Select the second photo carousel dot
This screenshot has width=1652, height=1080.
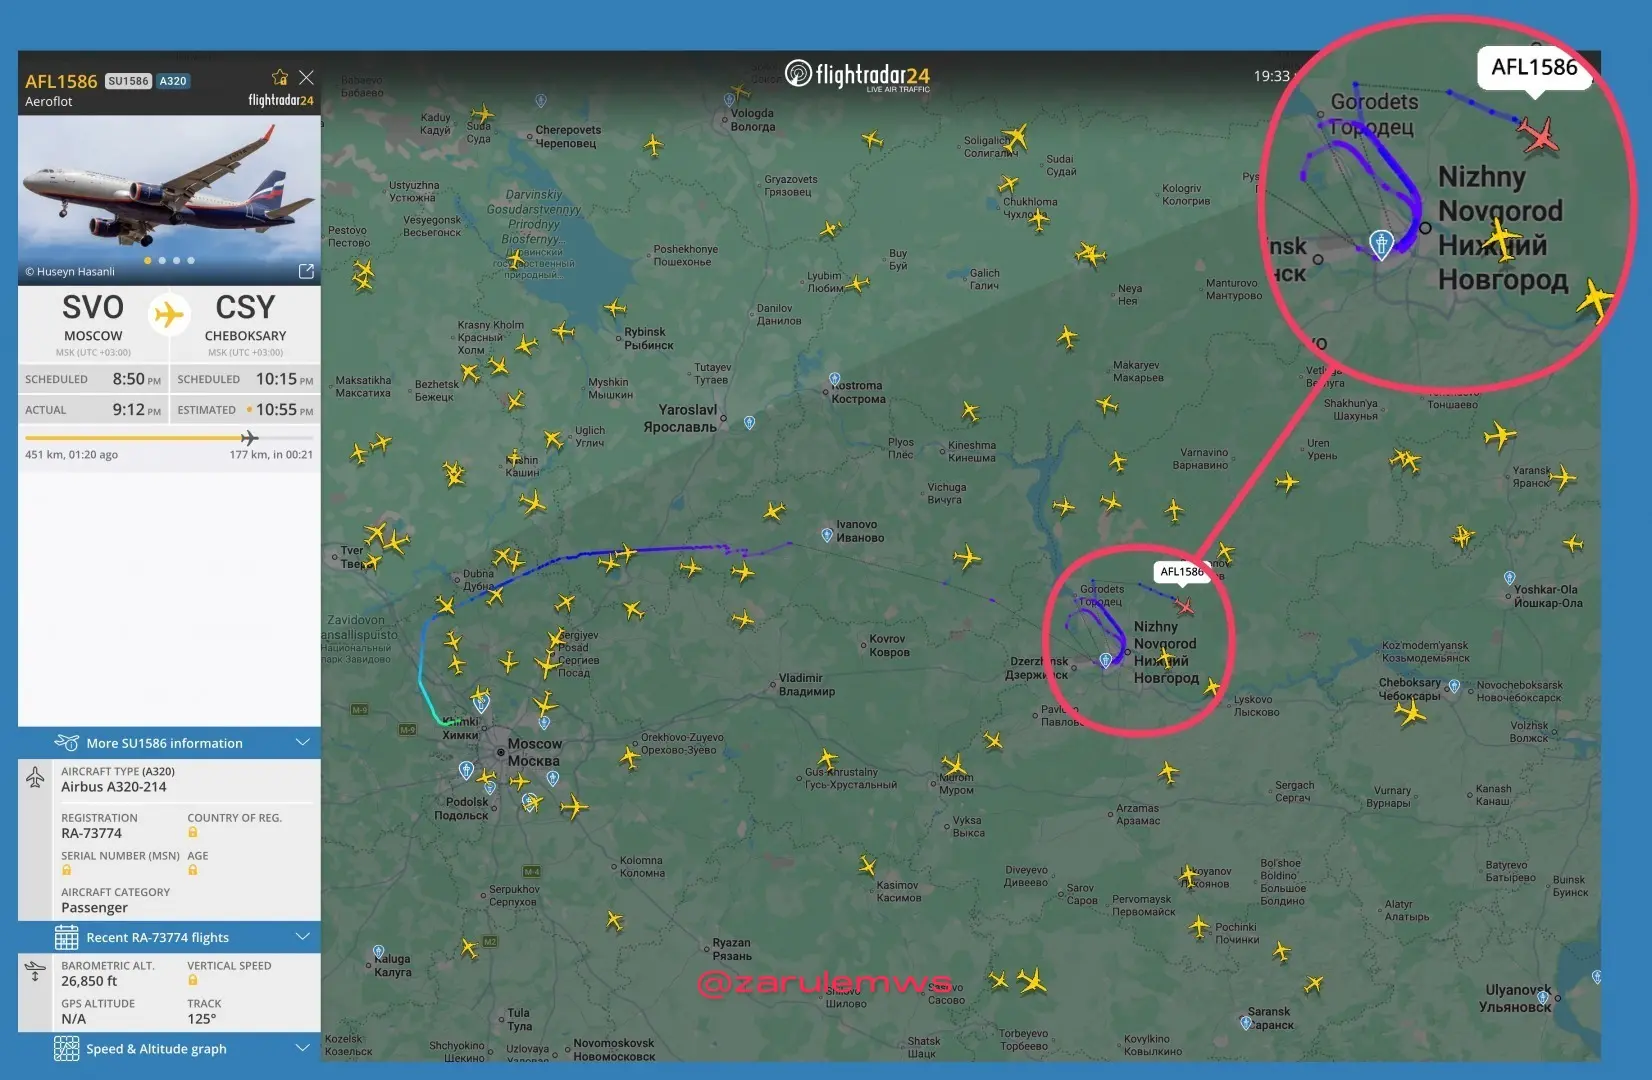(162, 260)
